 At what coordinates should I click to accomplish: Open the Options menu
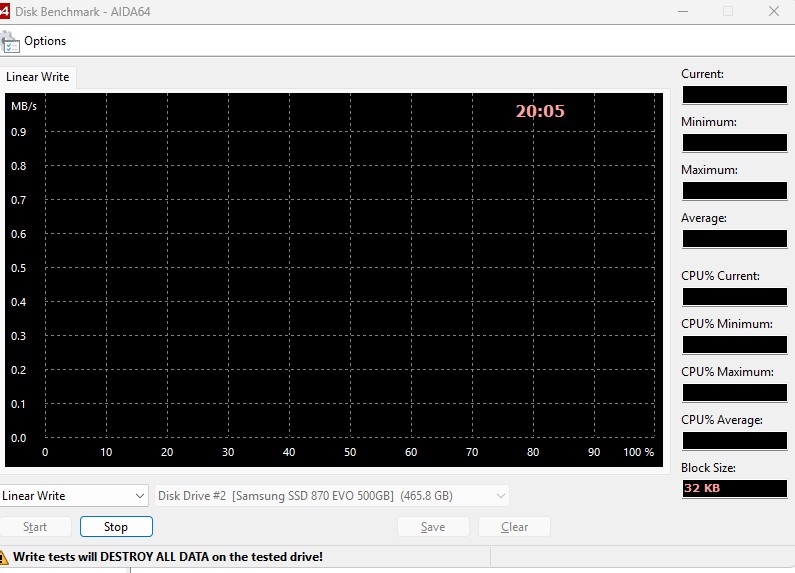(45, 41)
